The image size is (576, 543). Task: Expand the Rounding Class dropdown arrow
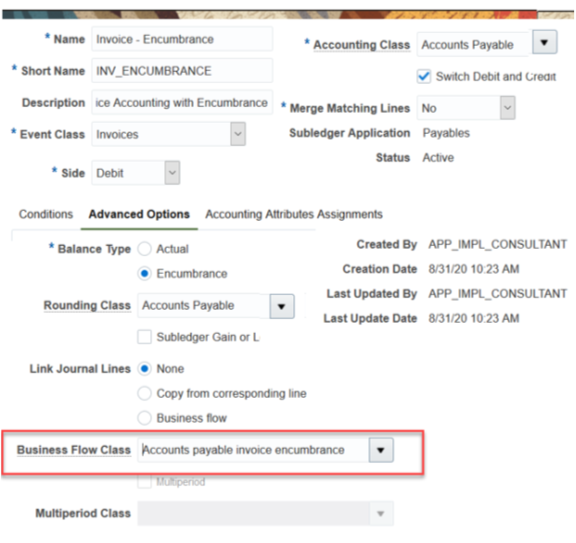click(282, 306)
